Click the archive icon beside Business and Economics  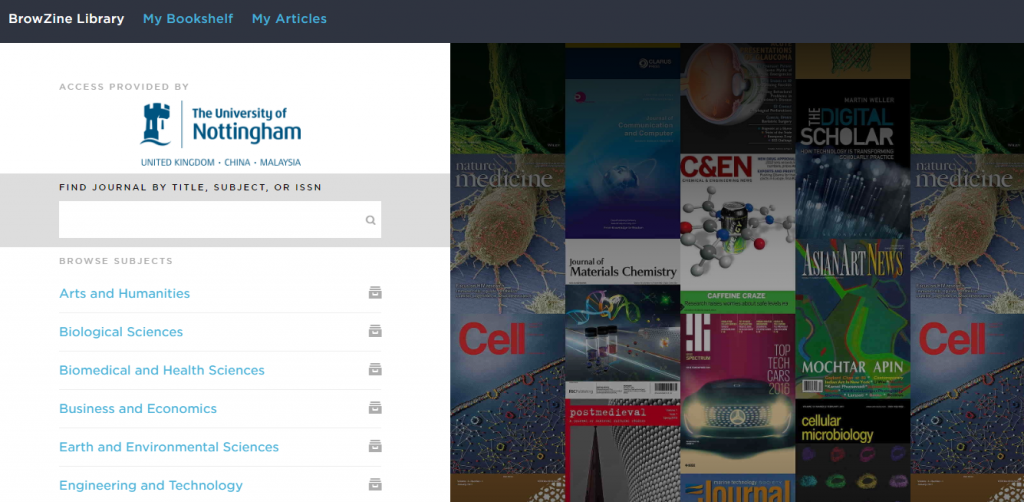(x=374, y=408)
